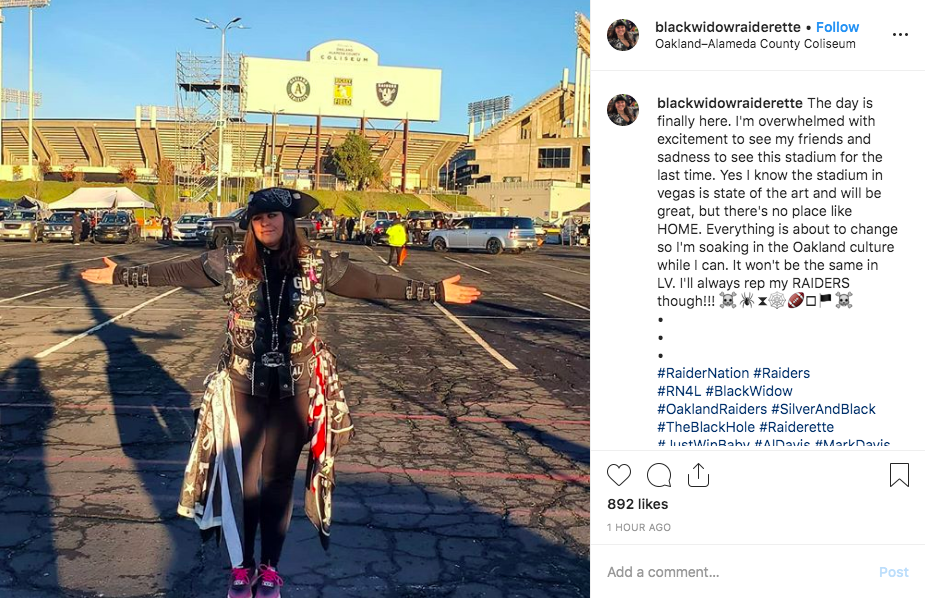
Task: Save post with the bookmark icon
Action: point(899,475)
